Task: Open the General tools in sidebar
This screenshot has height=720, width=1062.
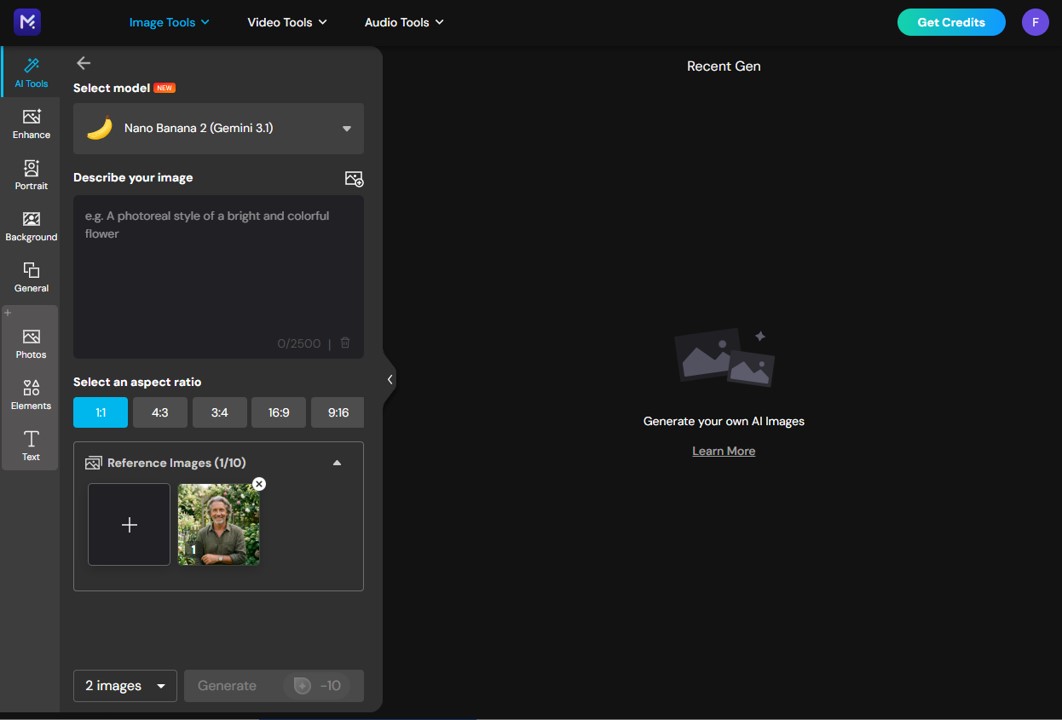Action: (31, 277)
